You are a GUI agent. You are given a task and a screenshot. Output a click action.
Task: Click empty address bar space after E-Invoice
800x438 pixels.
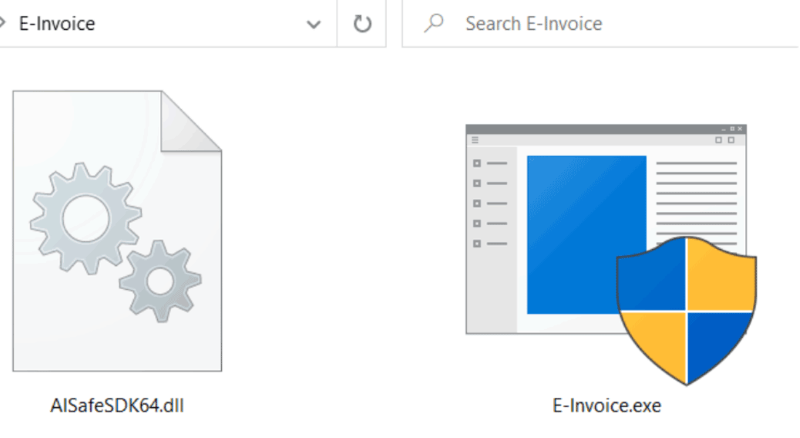click(199, 23)
